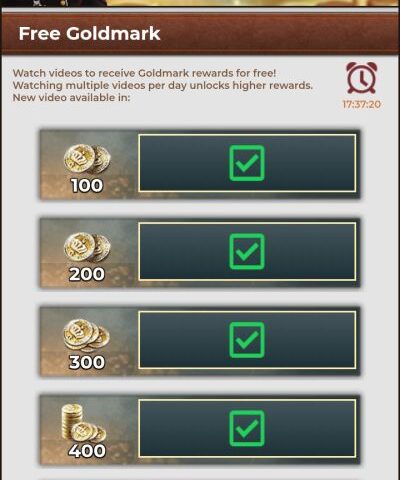Click the green checkmark for 100 reward

point(247,163)
